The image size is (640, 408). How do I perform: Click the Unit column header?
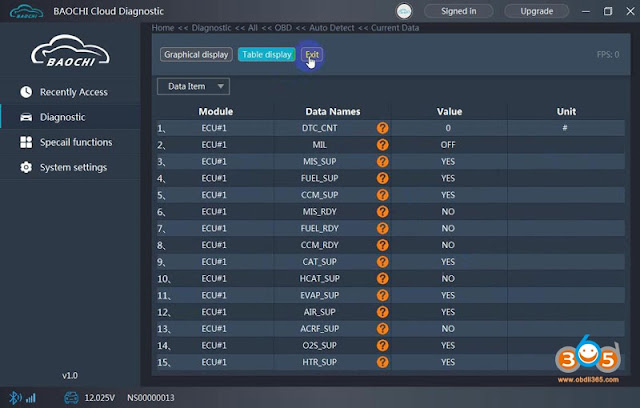pyautogui.click(x=566, y=111)
